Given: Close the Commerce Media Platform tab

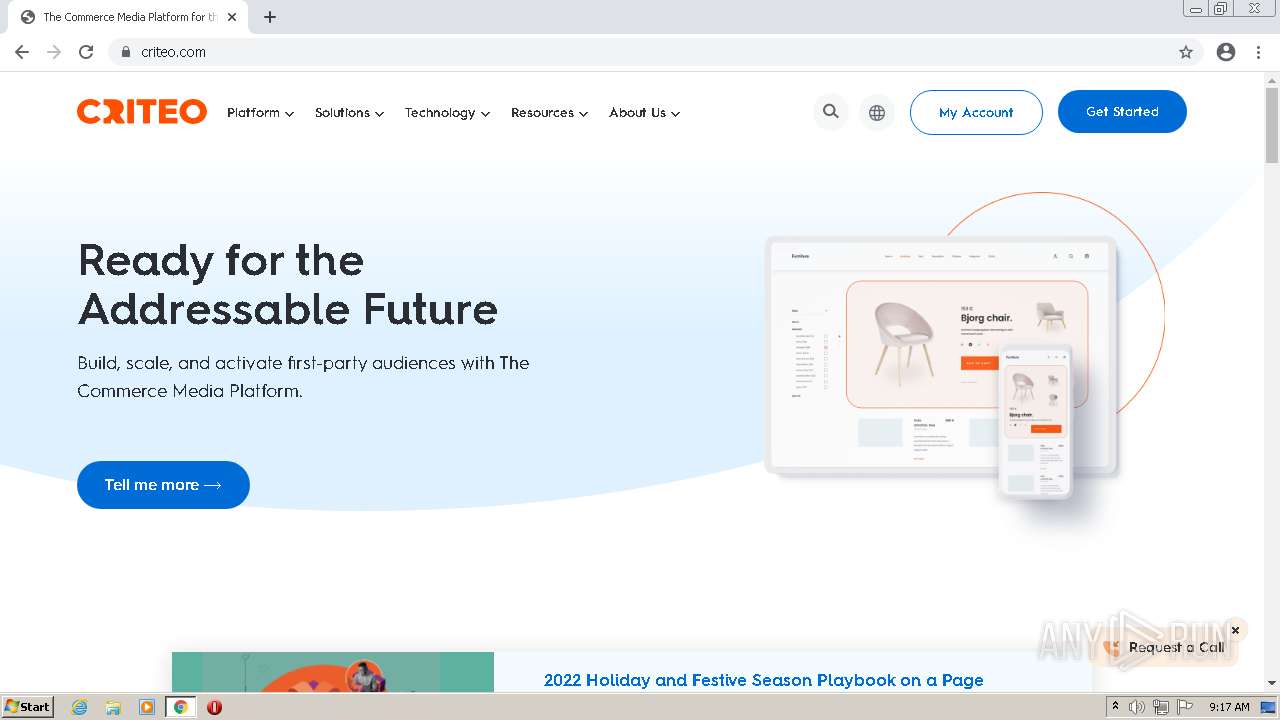Looking at the screenshot, I should [232, 17].
